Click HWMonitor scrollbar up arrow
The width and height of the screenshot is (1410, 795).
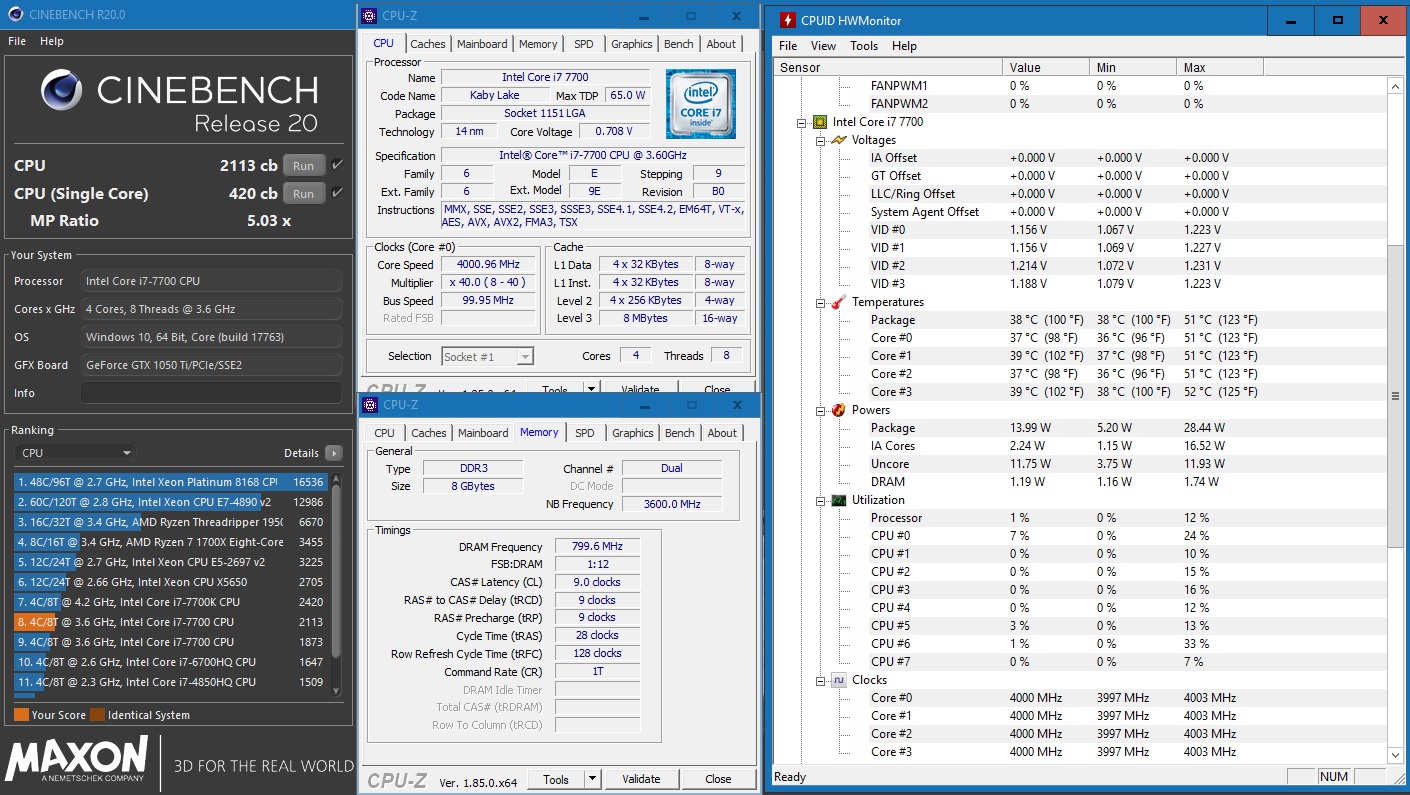pyautogui.click(x=1396, y=86)
